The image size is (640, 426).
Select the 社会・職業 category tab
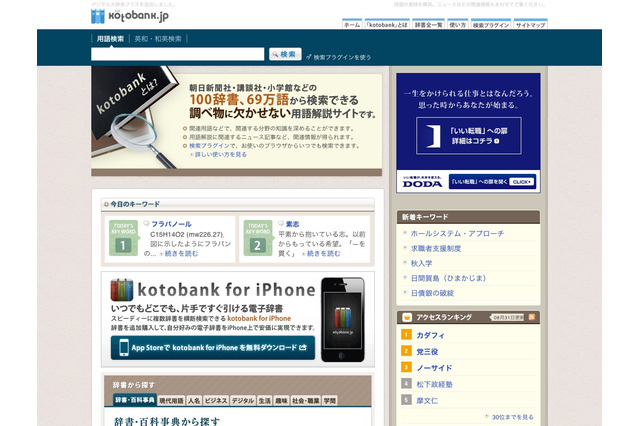[305, 401]
